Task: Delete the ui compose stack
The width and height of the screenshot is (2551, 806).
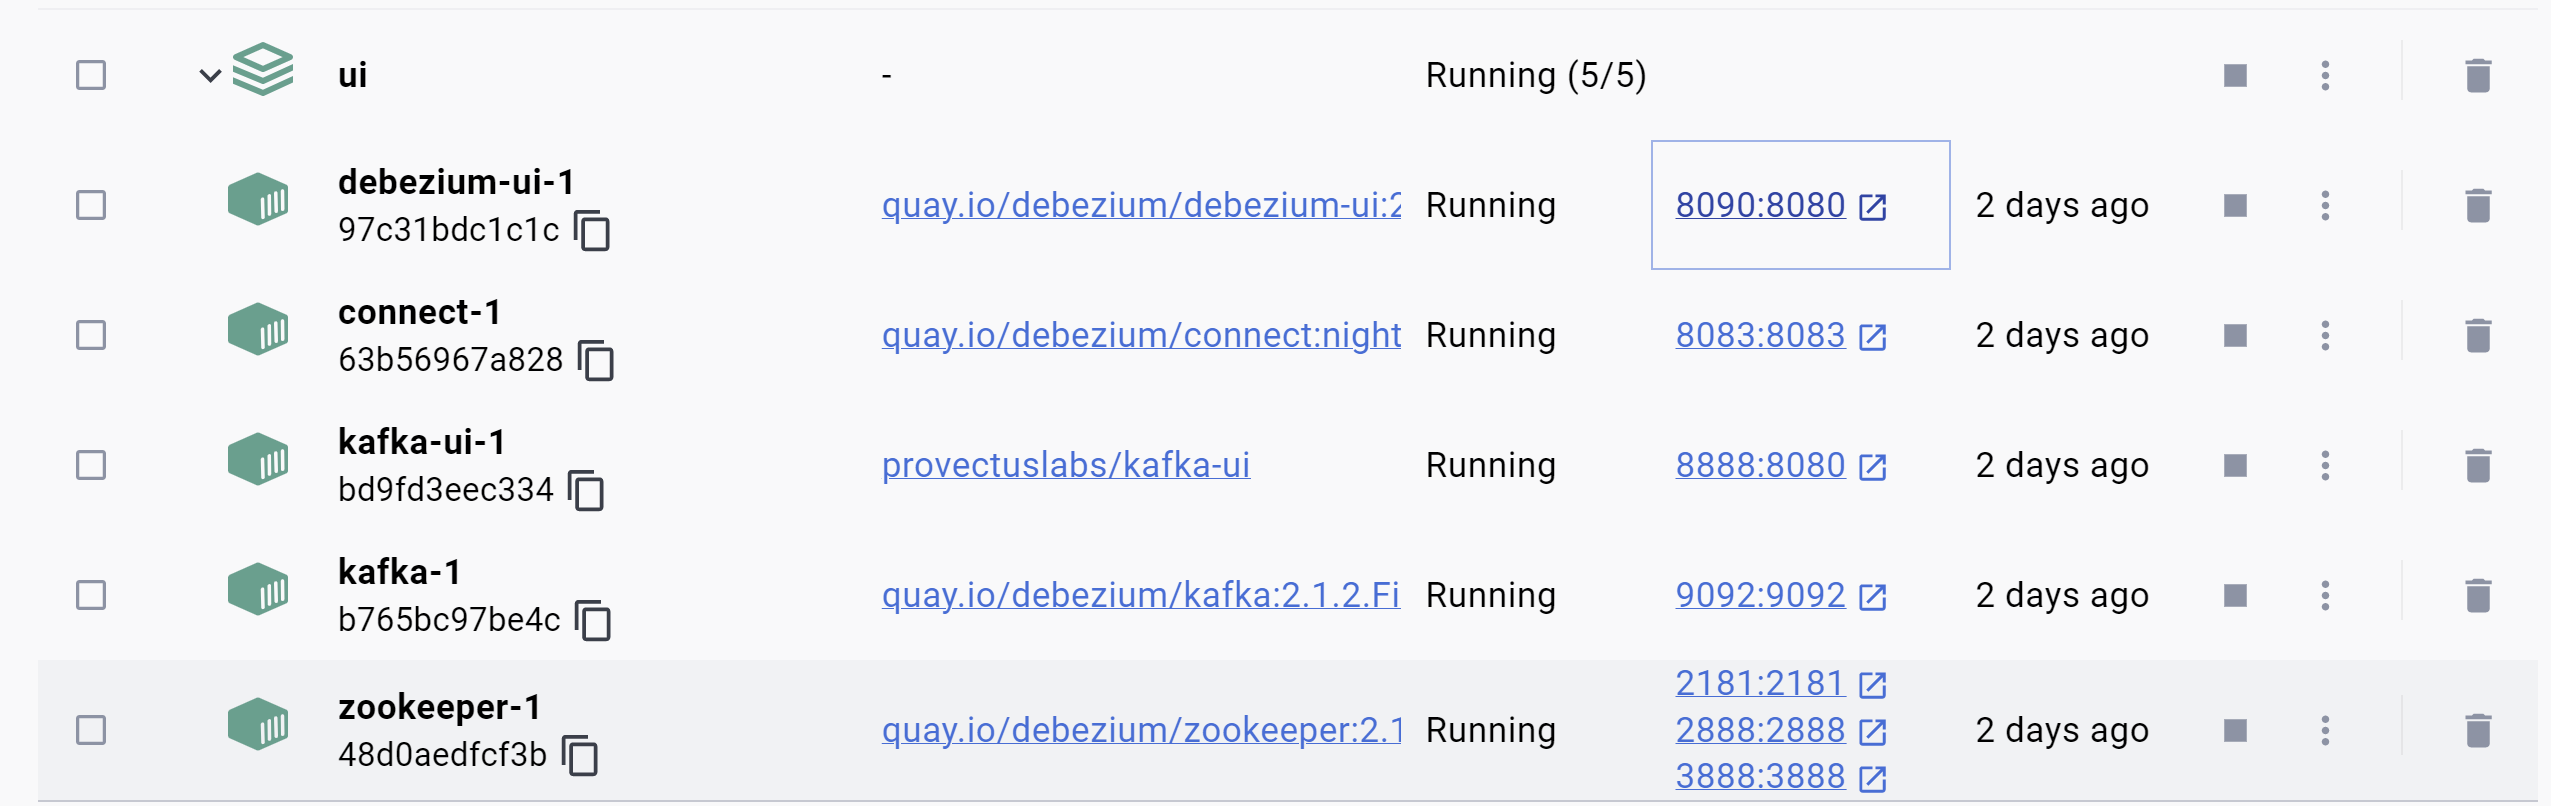Action: coord(2478,76)
